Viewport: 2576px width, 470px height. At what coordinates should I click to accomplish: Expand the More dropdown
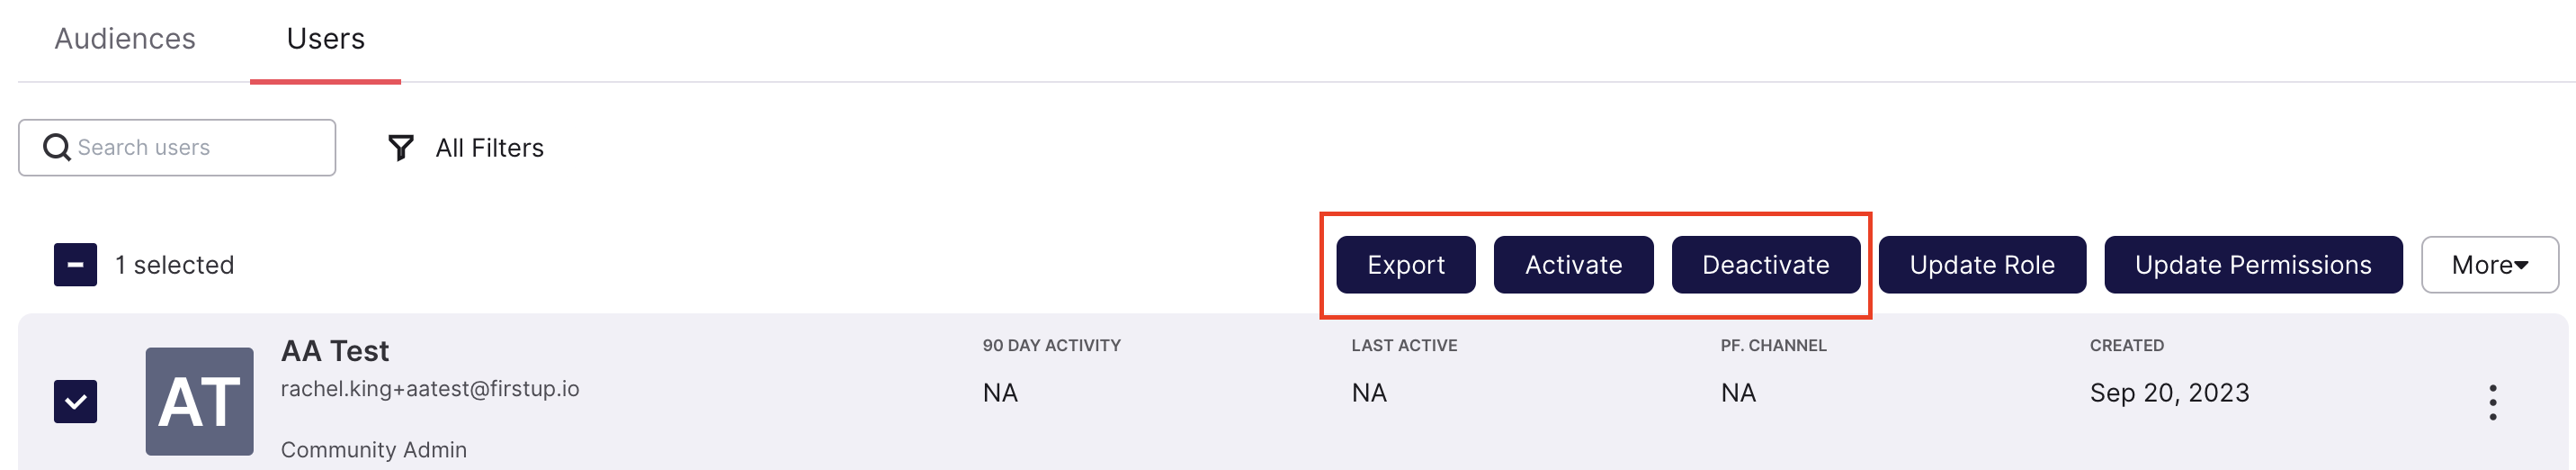click(2489, 265)
